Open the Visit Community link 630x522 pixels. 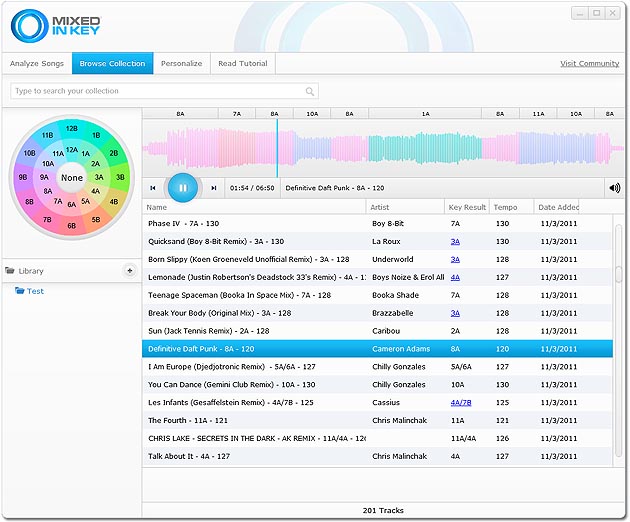coord(589,63)
